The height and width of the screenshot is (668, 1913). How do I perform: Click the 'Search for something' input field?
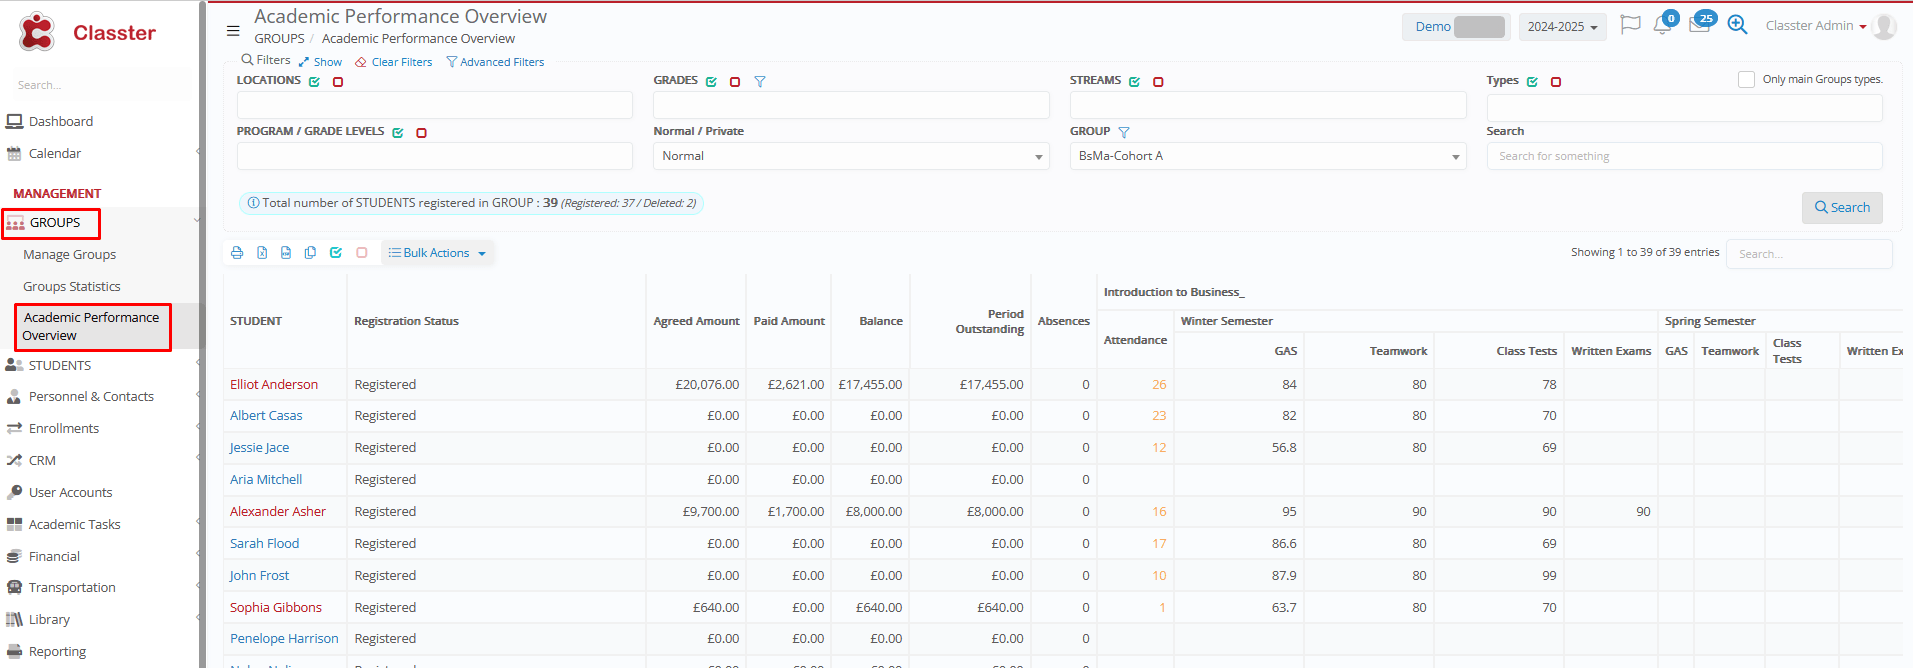[1683, 157]
